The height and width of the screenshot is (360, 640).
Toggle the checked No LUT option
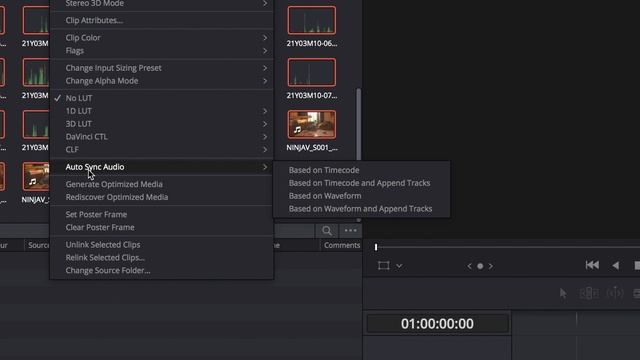(x=162, y=98)
